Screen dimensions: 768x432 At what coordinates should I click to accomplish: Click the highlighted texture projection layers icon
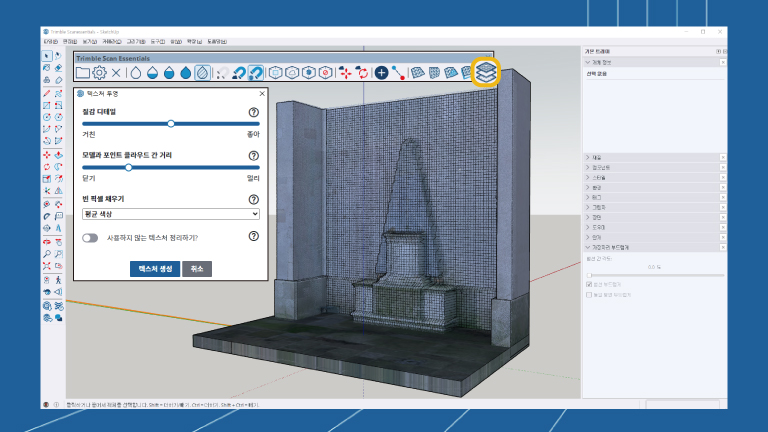(x=484, y=72)
